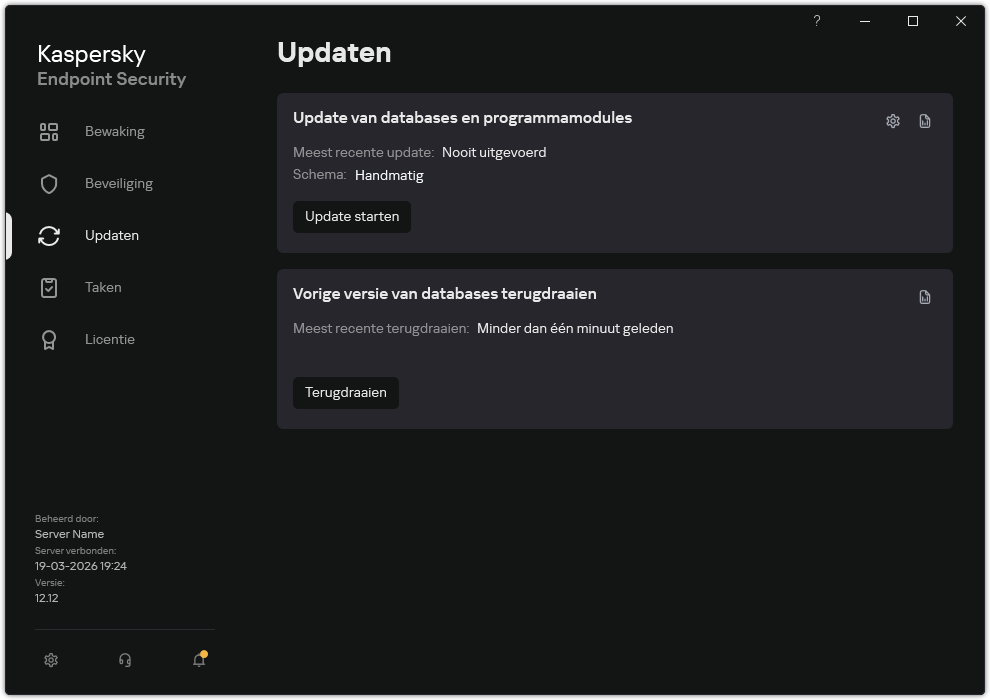The height and width of the screenshot is (700, 990).
Task: Open application settings gear at bottom left
Action: click(x=50, y=660)
